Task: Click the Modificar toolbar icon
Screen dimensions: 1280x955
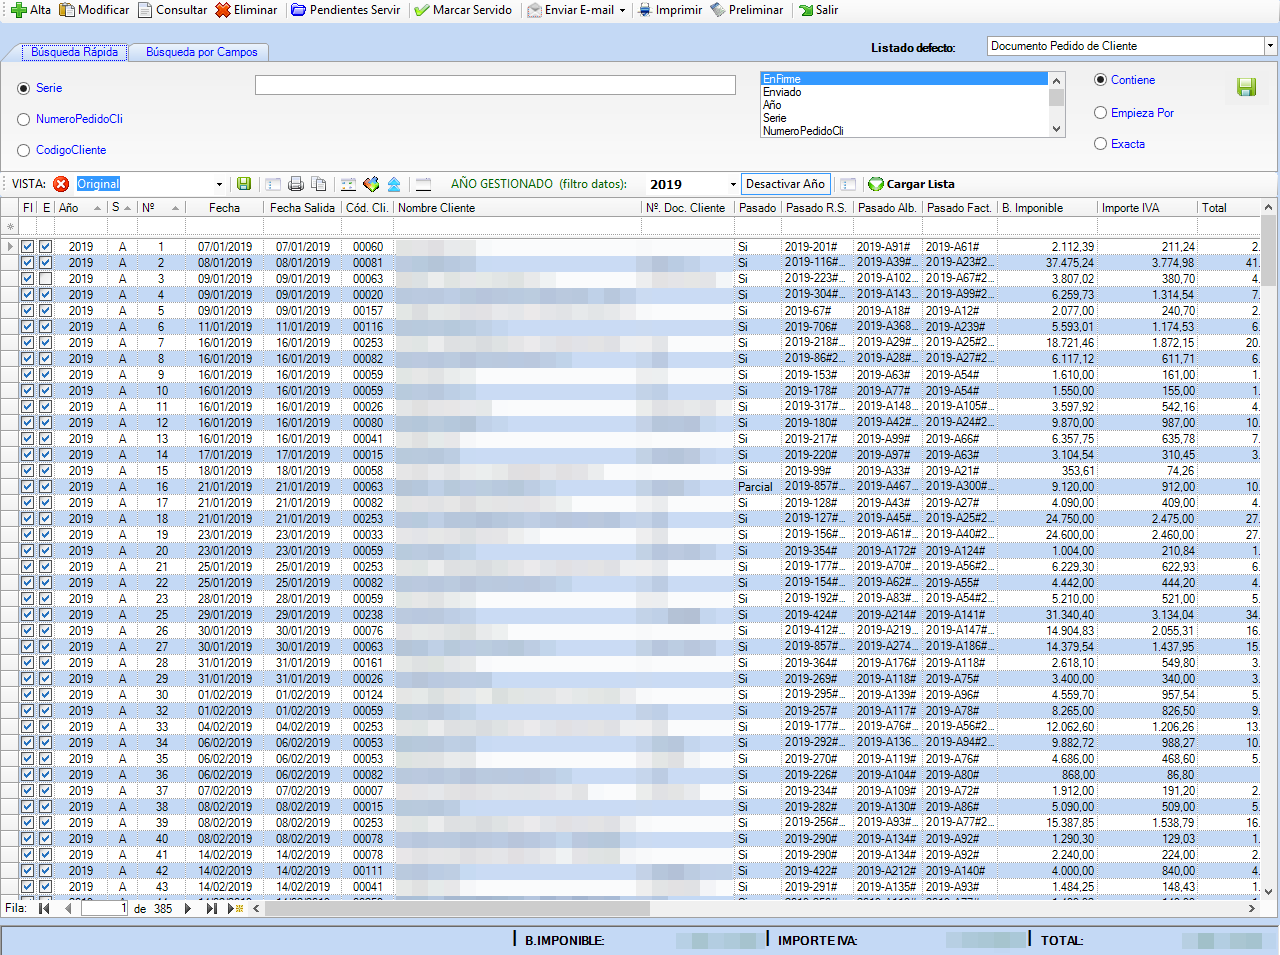Action: click(x=67, y=10)
